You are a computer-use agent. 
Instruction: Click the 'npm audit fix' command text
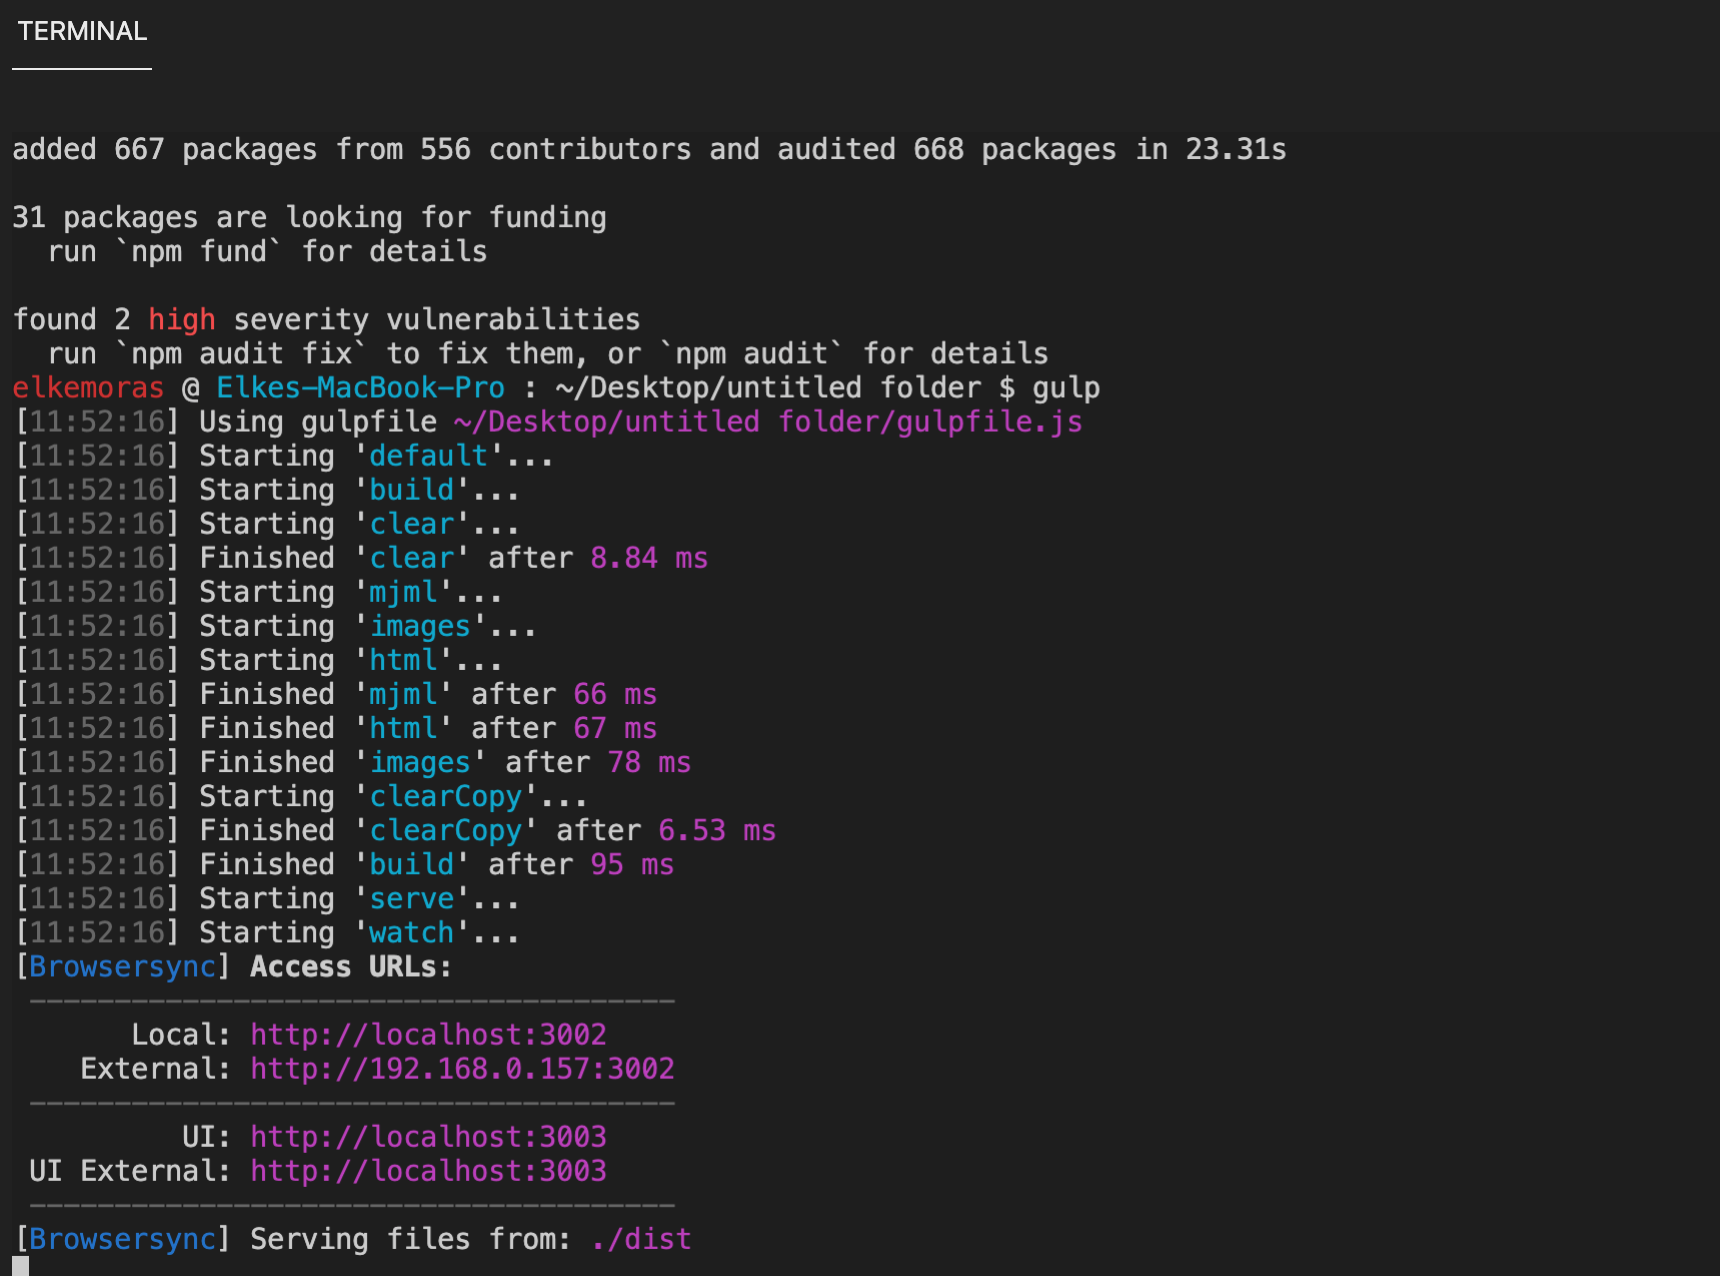(242, 354)
